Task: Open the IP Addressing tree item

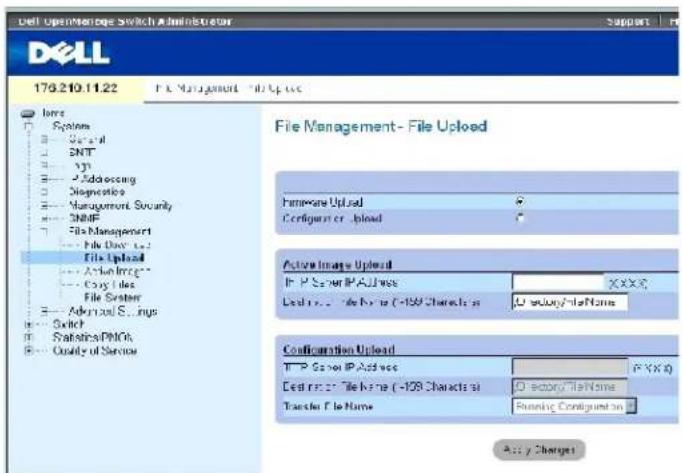Action: click(x=104, y=179)
